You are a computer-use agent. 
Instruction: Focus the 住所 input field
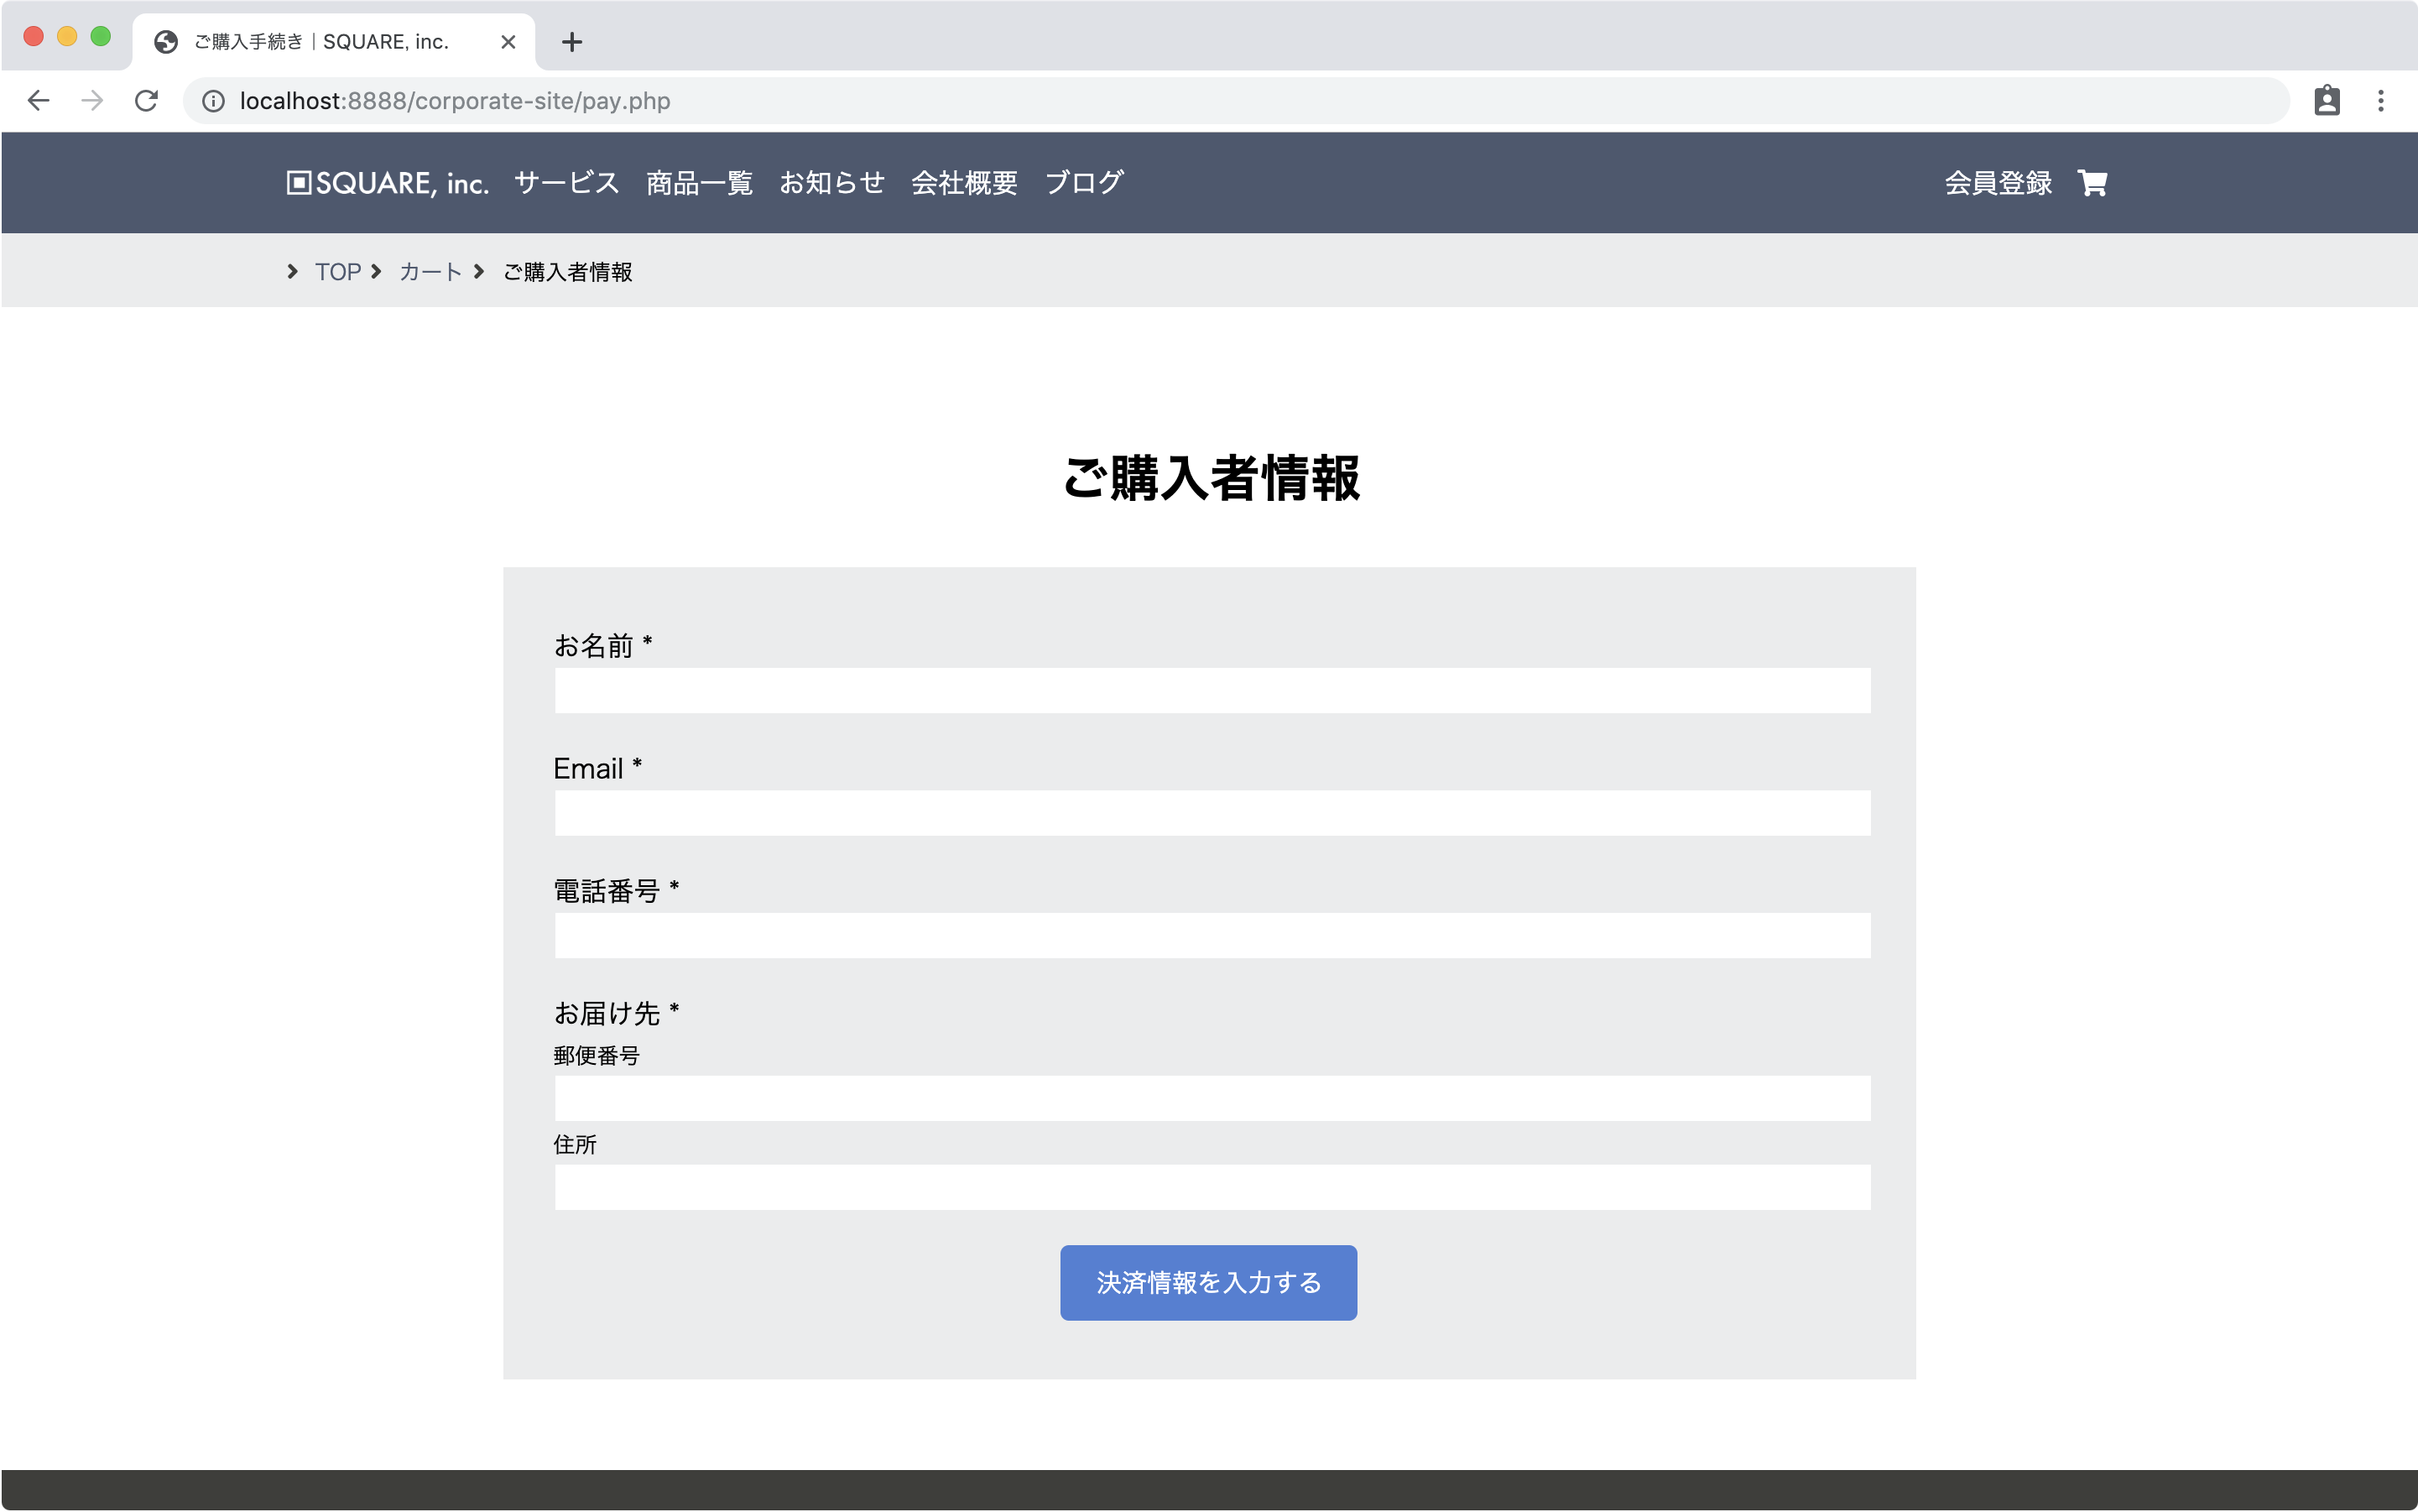click(x=1212, y=1188)
